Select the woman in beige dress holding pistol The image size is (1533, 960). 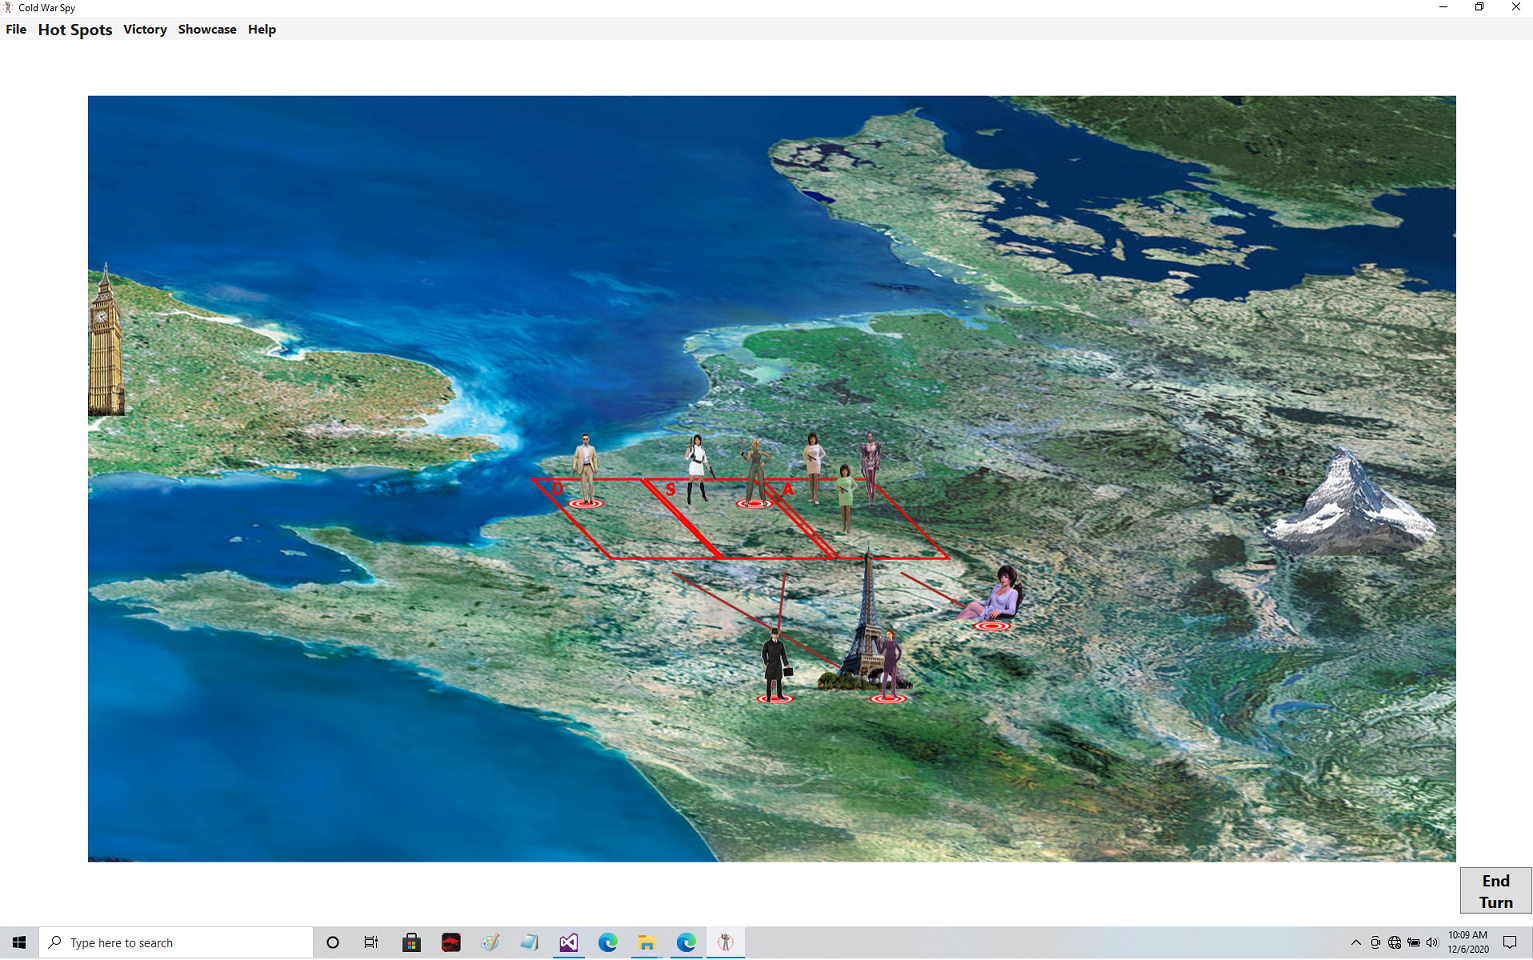click(x=814, y=467)
